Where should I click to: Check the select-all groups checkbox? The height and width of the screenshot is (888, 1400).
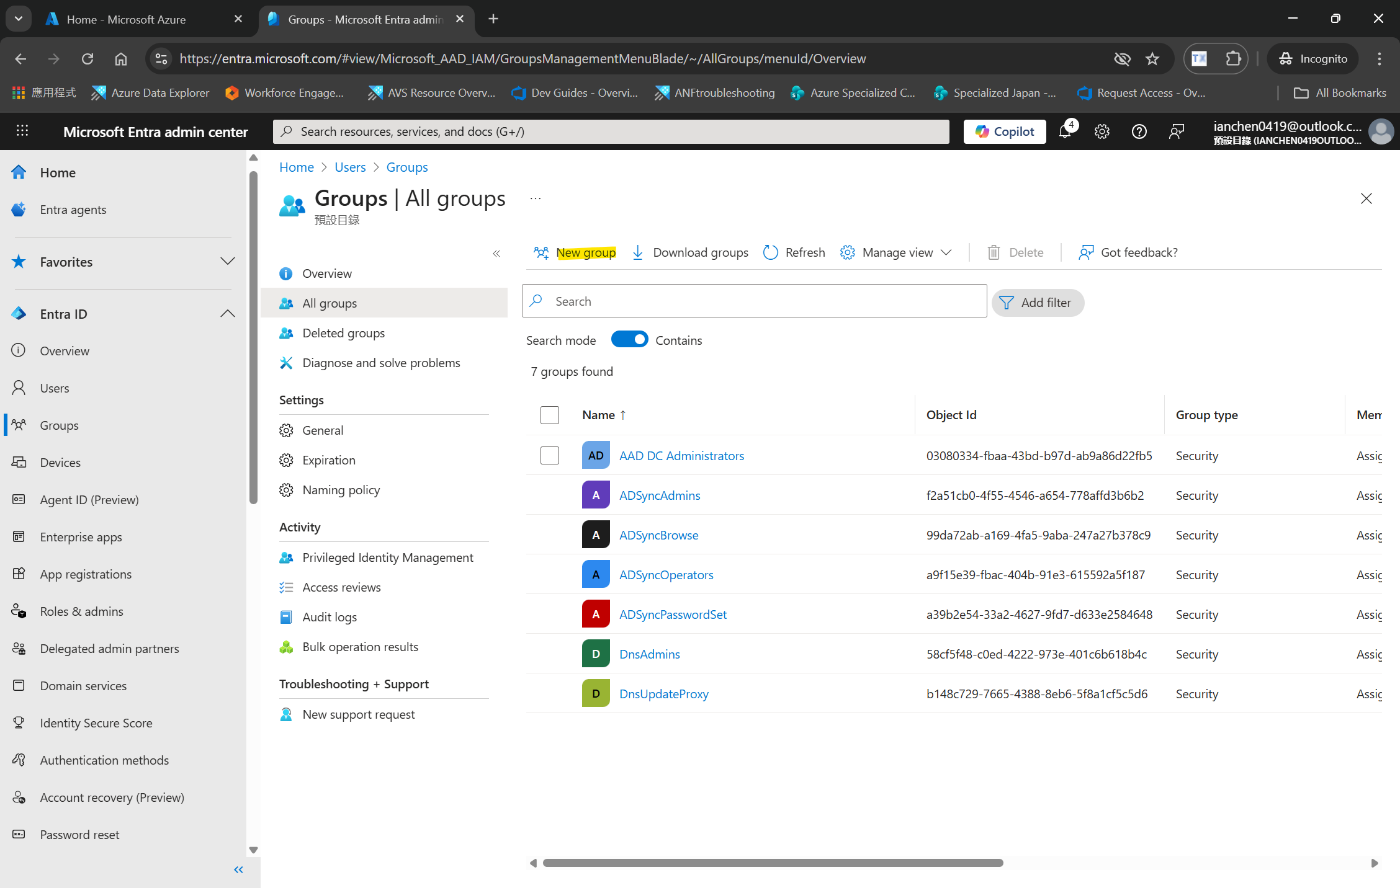click(549, 414)
